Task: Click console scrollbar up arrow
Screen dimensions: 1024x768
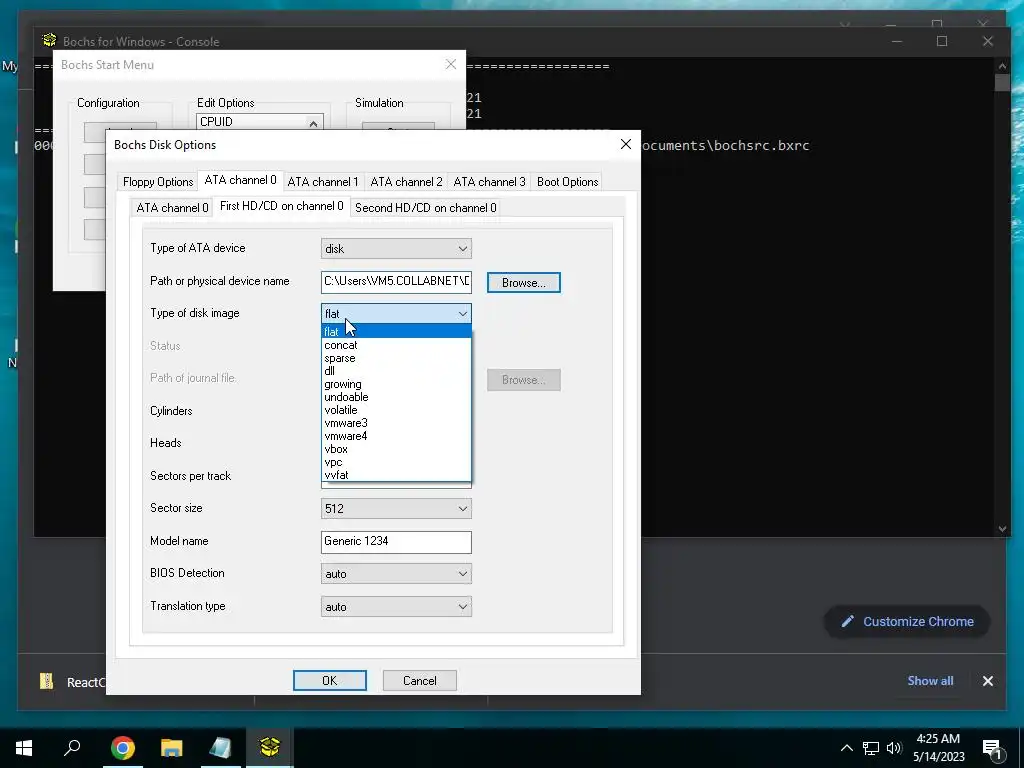Action: click(x=1002, y=65)
